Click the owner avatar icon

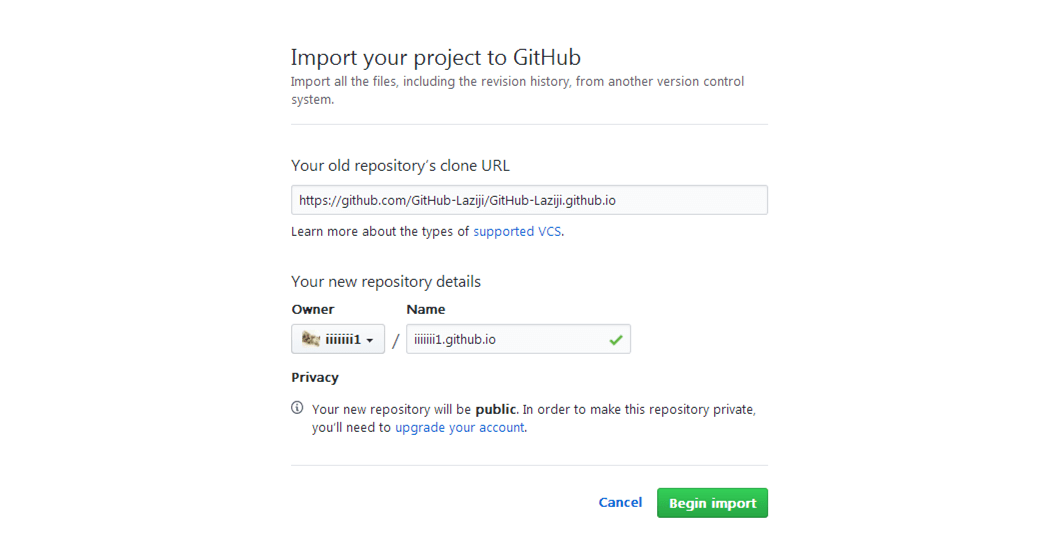311,340
